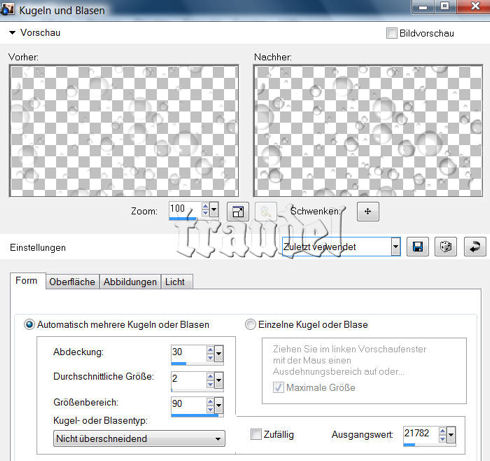Click the randomize parameters dice icon
490x461 pixels.
(x=446, y=247)
